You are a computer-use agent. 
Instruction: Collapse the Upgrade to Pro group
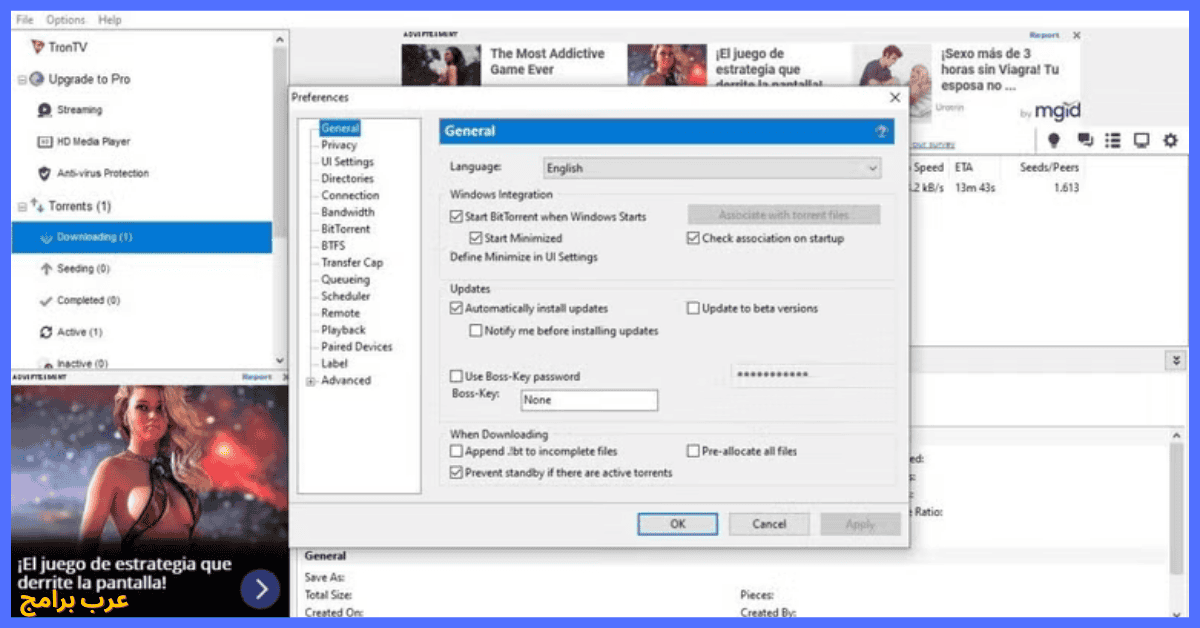[22, 80]
